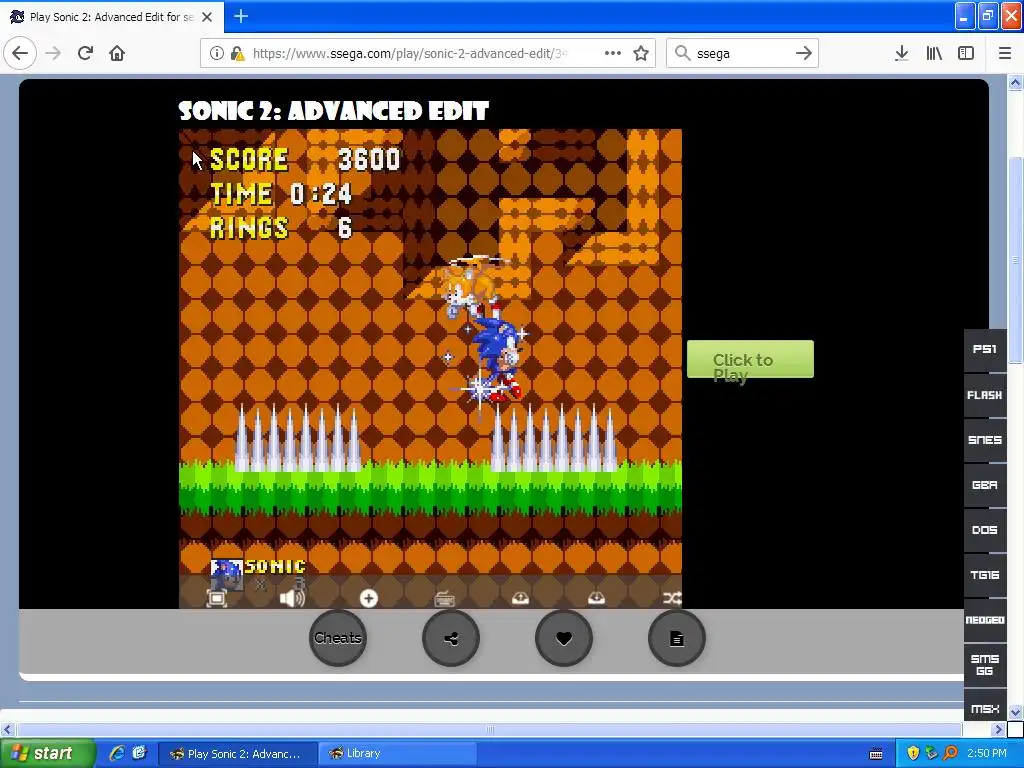Open the MSX category tab
Image resolution: width=1024 pixels, height=768 pixels.
985,707
